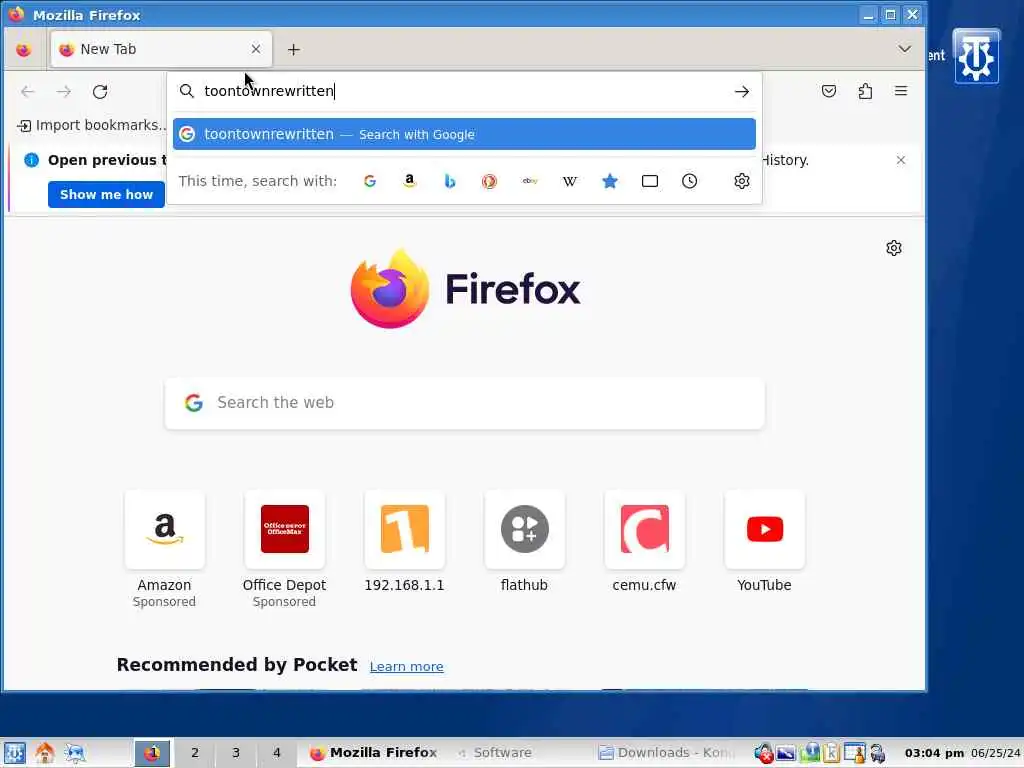Select Mozilla Firefox taskbar entry

click(x=374, y=753)
